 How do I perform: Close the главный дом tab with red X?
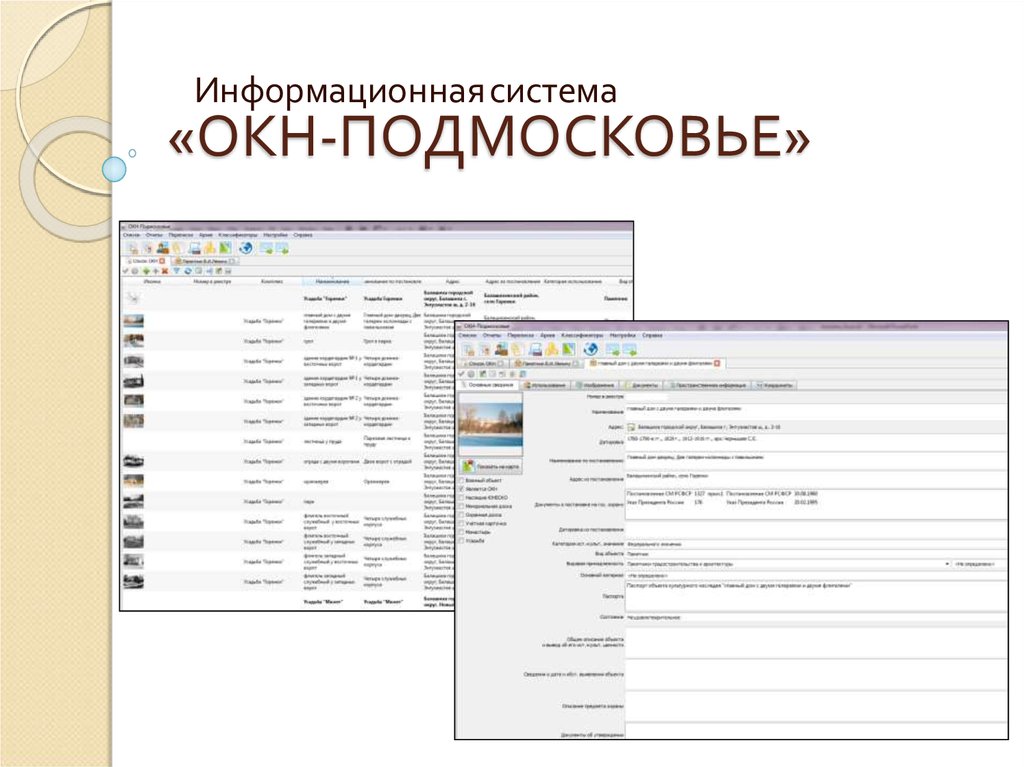716,363
